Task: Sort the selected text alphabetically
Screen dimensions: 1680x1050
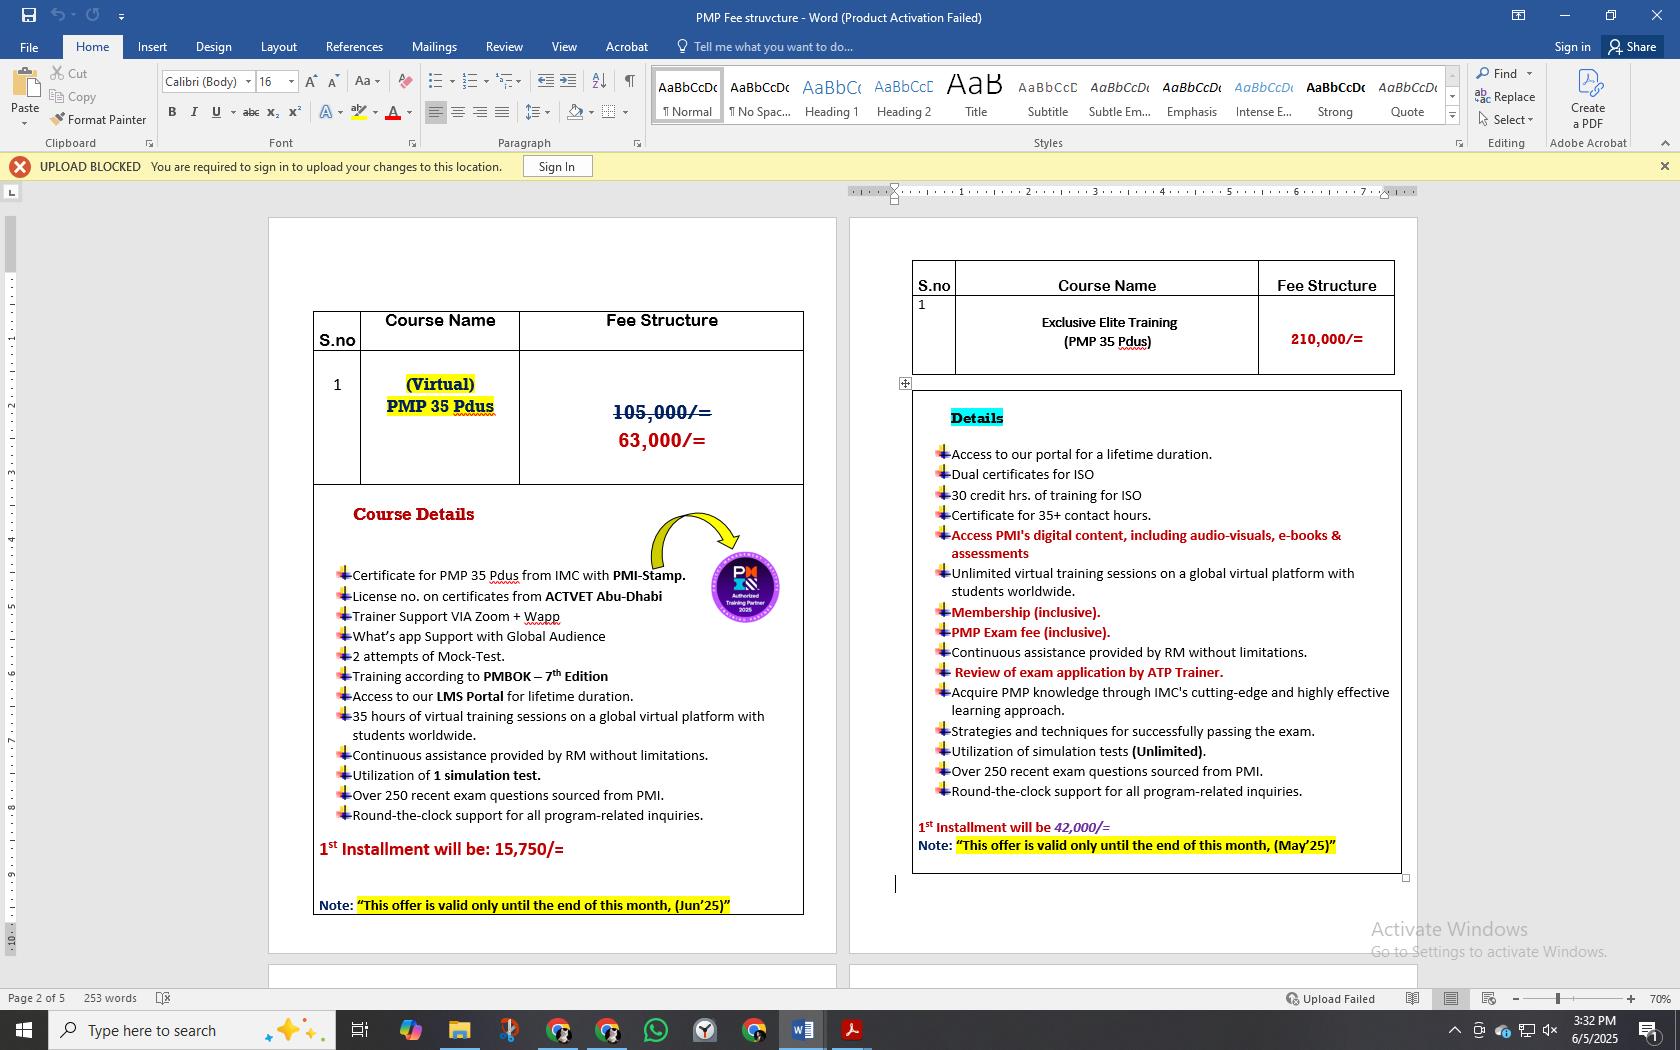Action: tap(599, 81)
